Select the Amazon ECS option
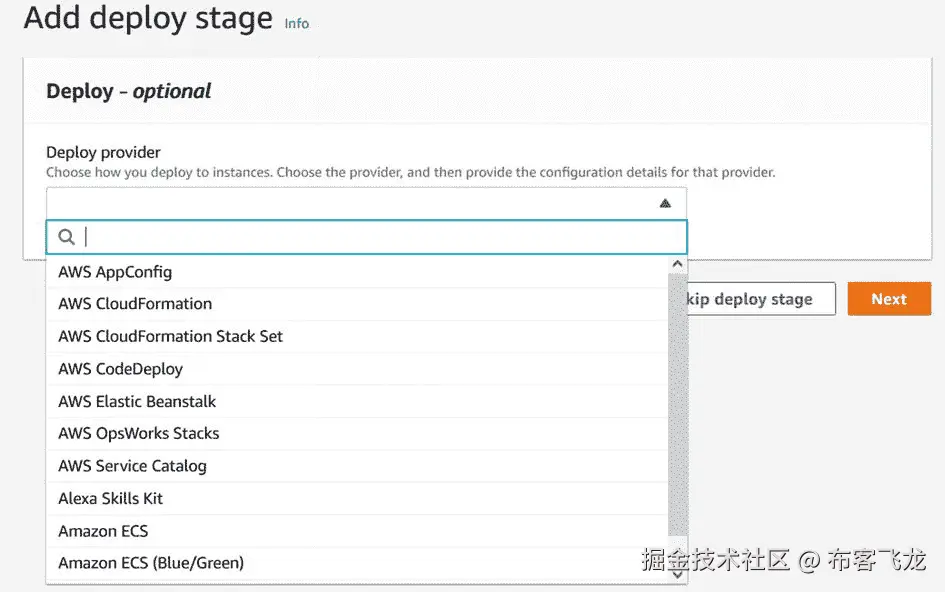The width and height of the screenshot is (945, 592). (x=103, y=531)
